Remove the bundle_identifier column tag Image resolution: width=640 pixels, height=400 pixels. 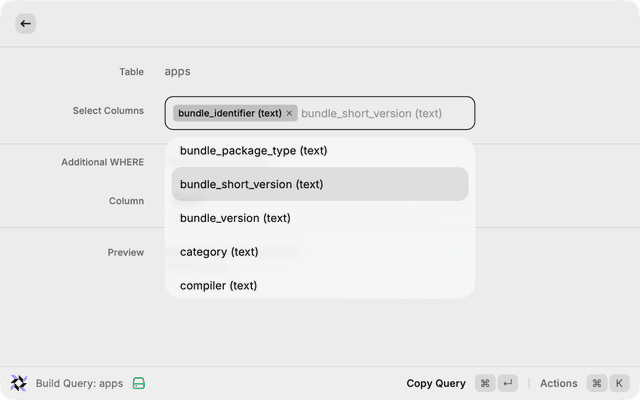(290, 113)
